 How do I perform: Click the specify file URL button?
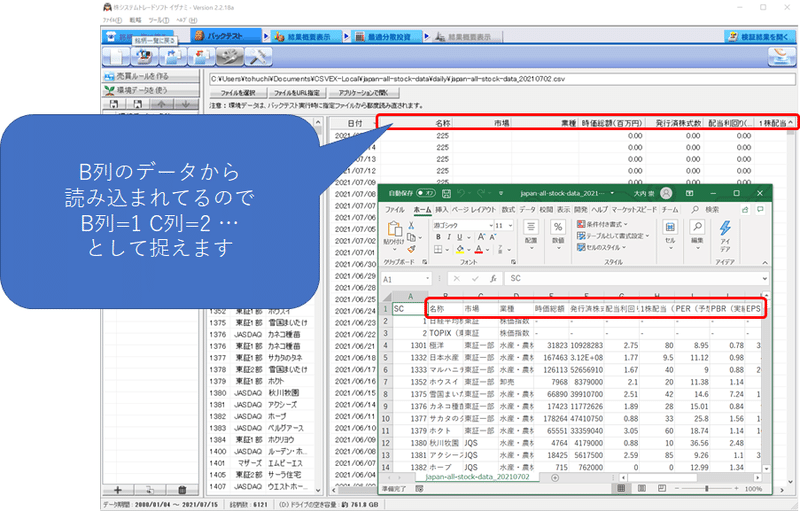pyautogui.click(x=297, y=93)
